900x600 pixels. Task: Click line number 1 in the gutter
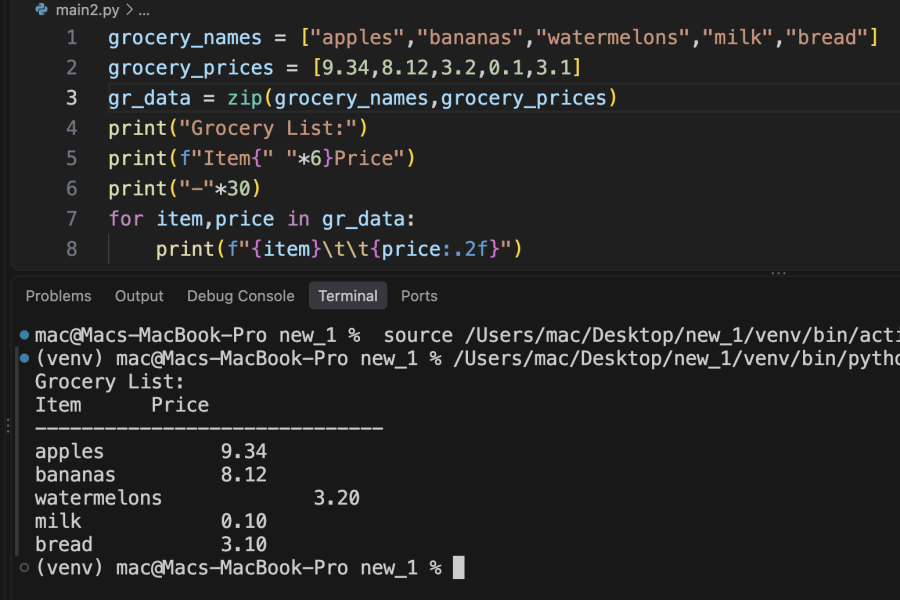(72, 38)
